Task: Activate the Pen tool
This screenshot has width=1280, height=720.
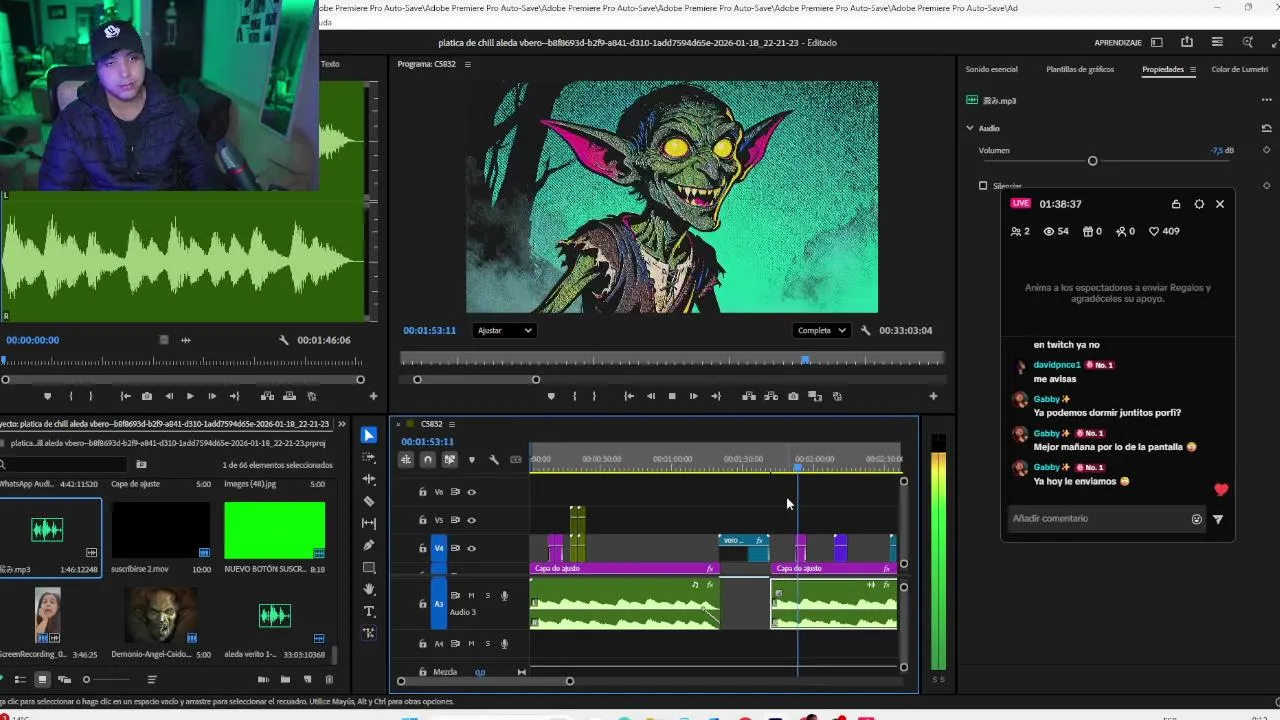Action: point(369,545)
